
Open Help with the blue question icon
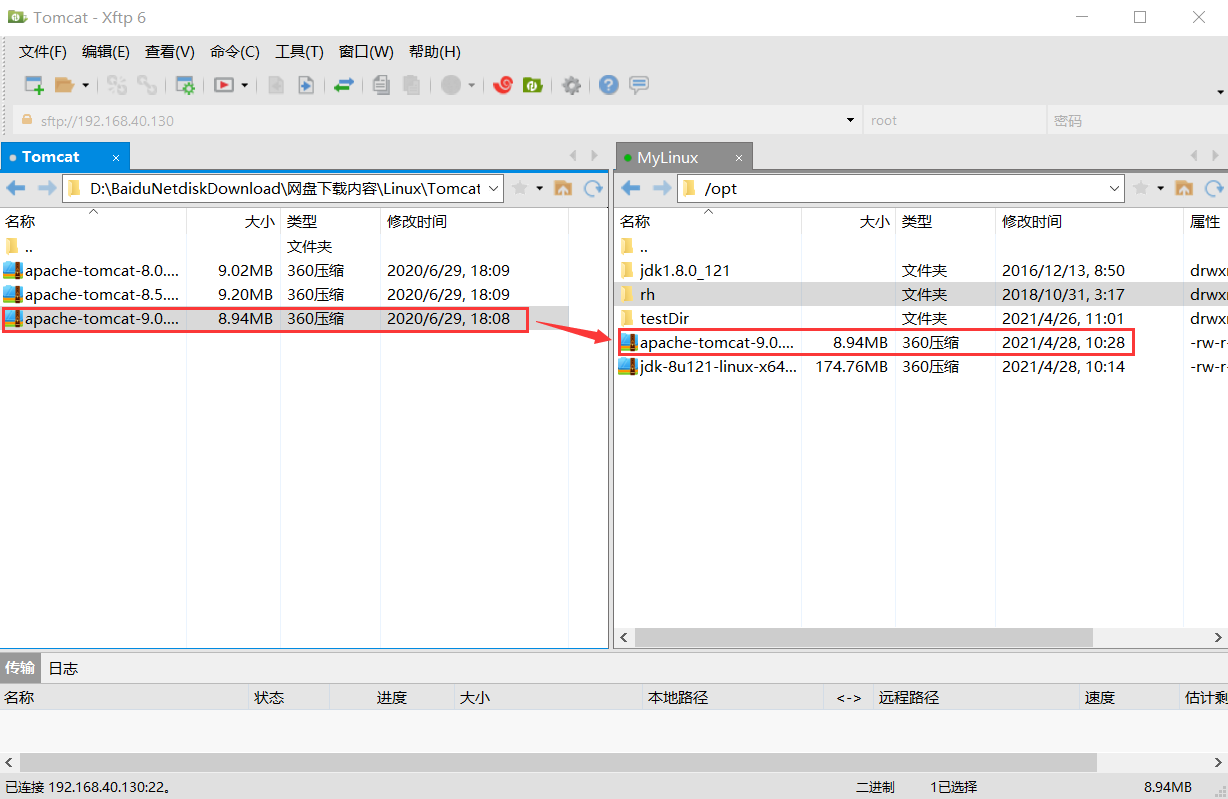click(x=609, y=85)
